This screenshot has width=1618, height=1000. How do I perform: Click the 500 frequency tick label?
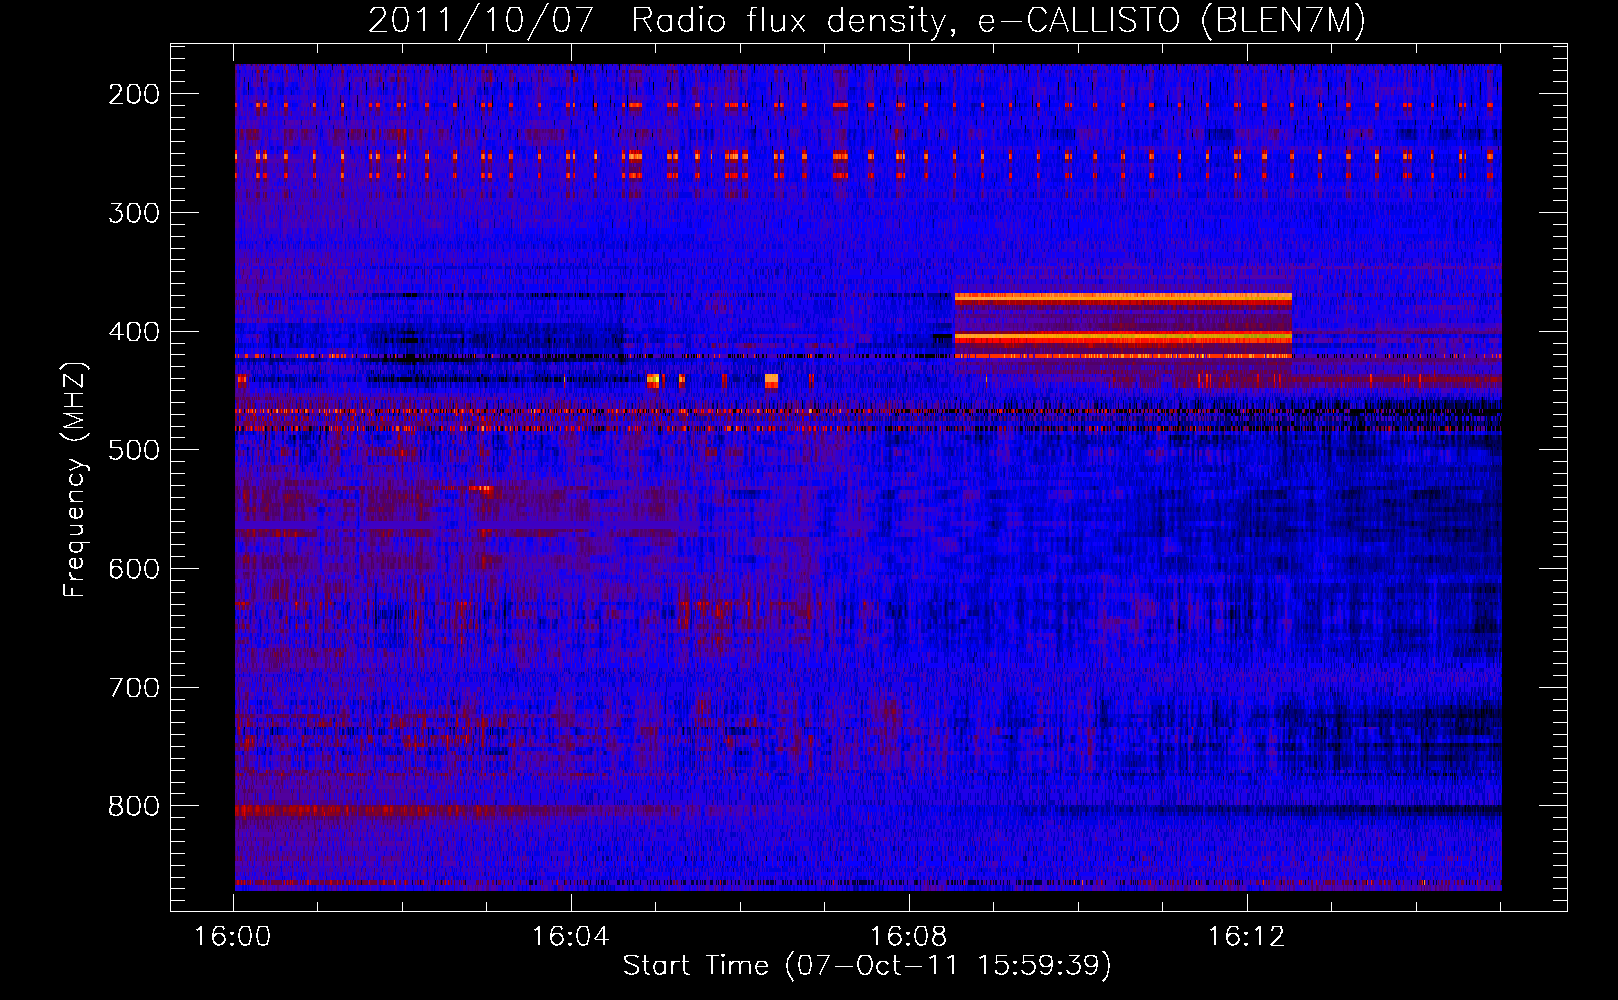point(134,450)
